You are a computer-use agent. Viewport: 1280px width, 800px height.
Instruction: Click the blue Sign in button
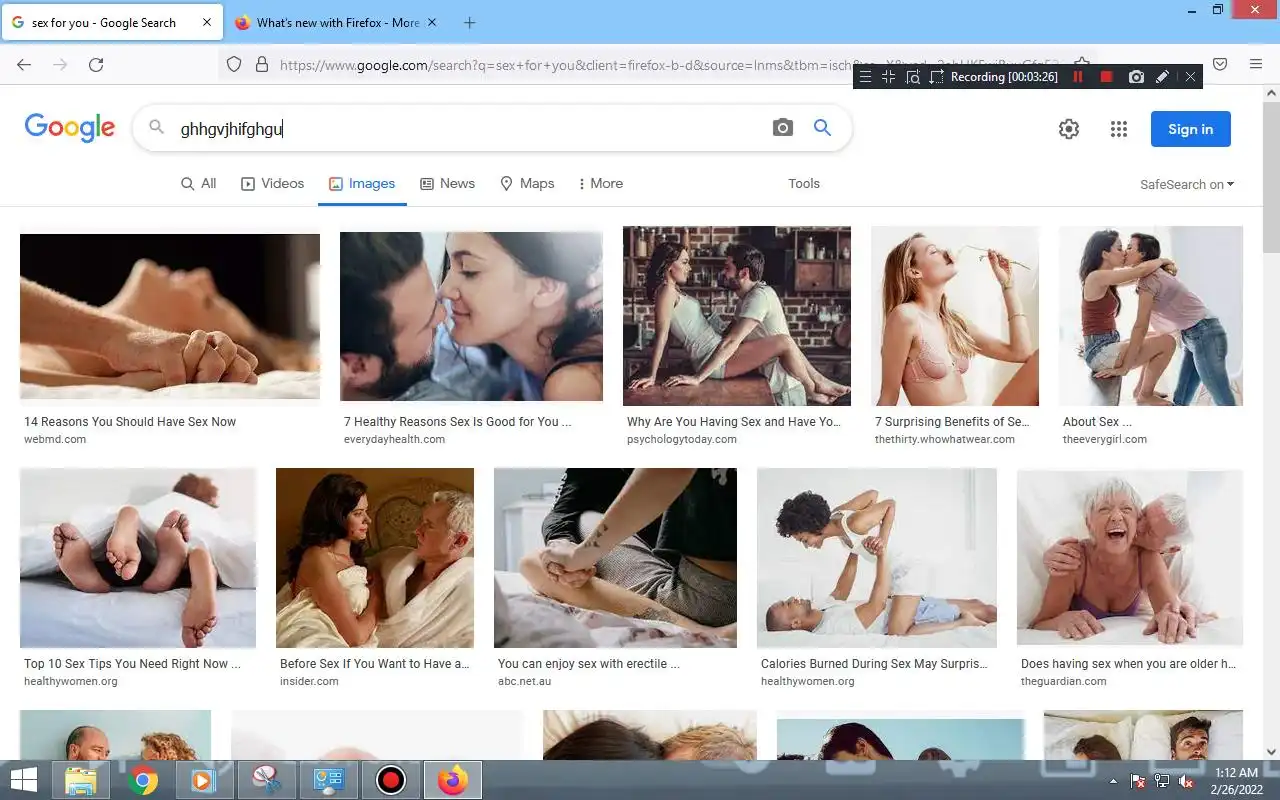click(1190, 129)
